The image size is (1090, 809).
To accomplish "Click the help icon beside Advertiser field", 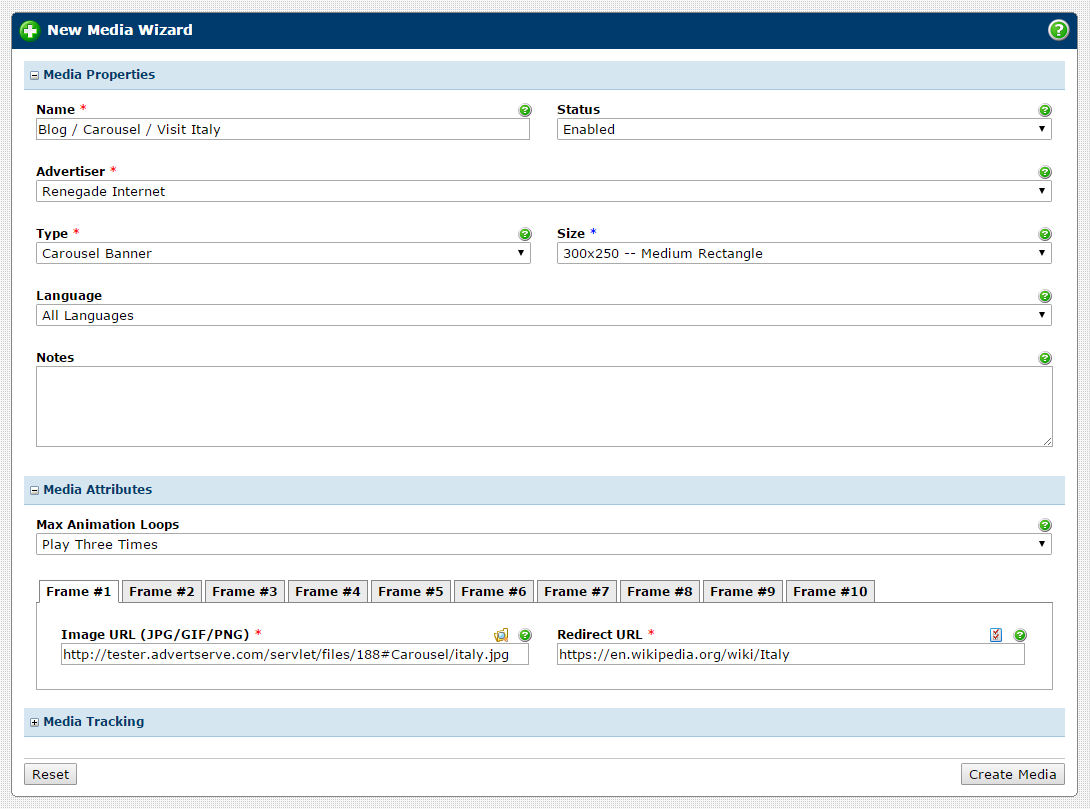I will pyautogui.click(x=1045, y=172).
